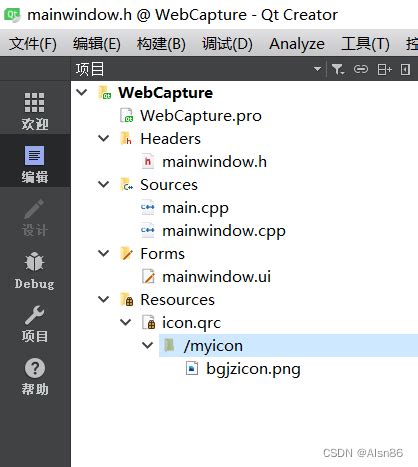Screen dimensions: 418x467
Task: Collapse the Forms folder
Action: click(104, 253)
